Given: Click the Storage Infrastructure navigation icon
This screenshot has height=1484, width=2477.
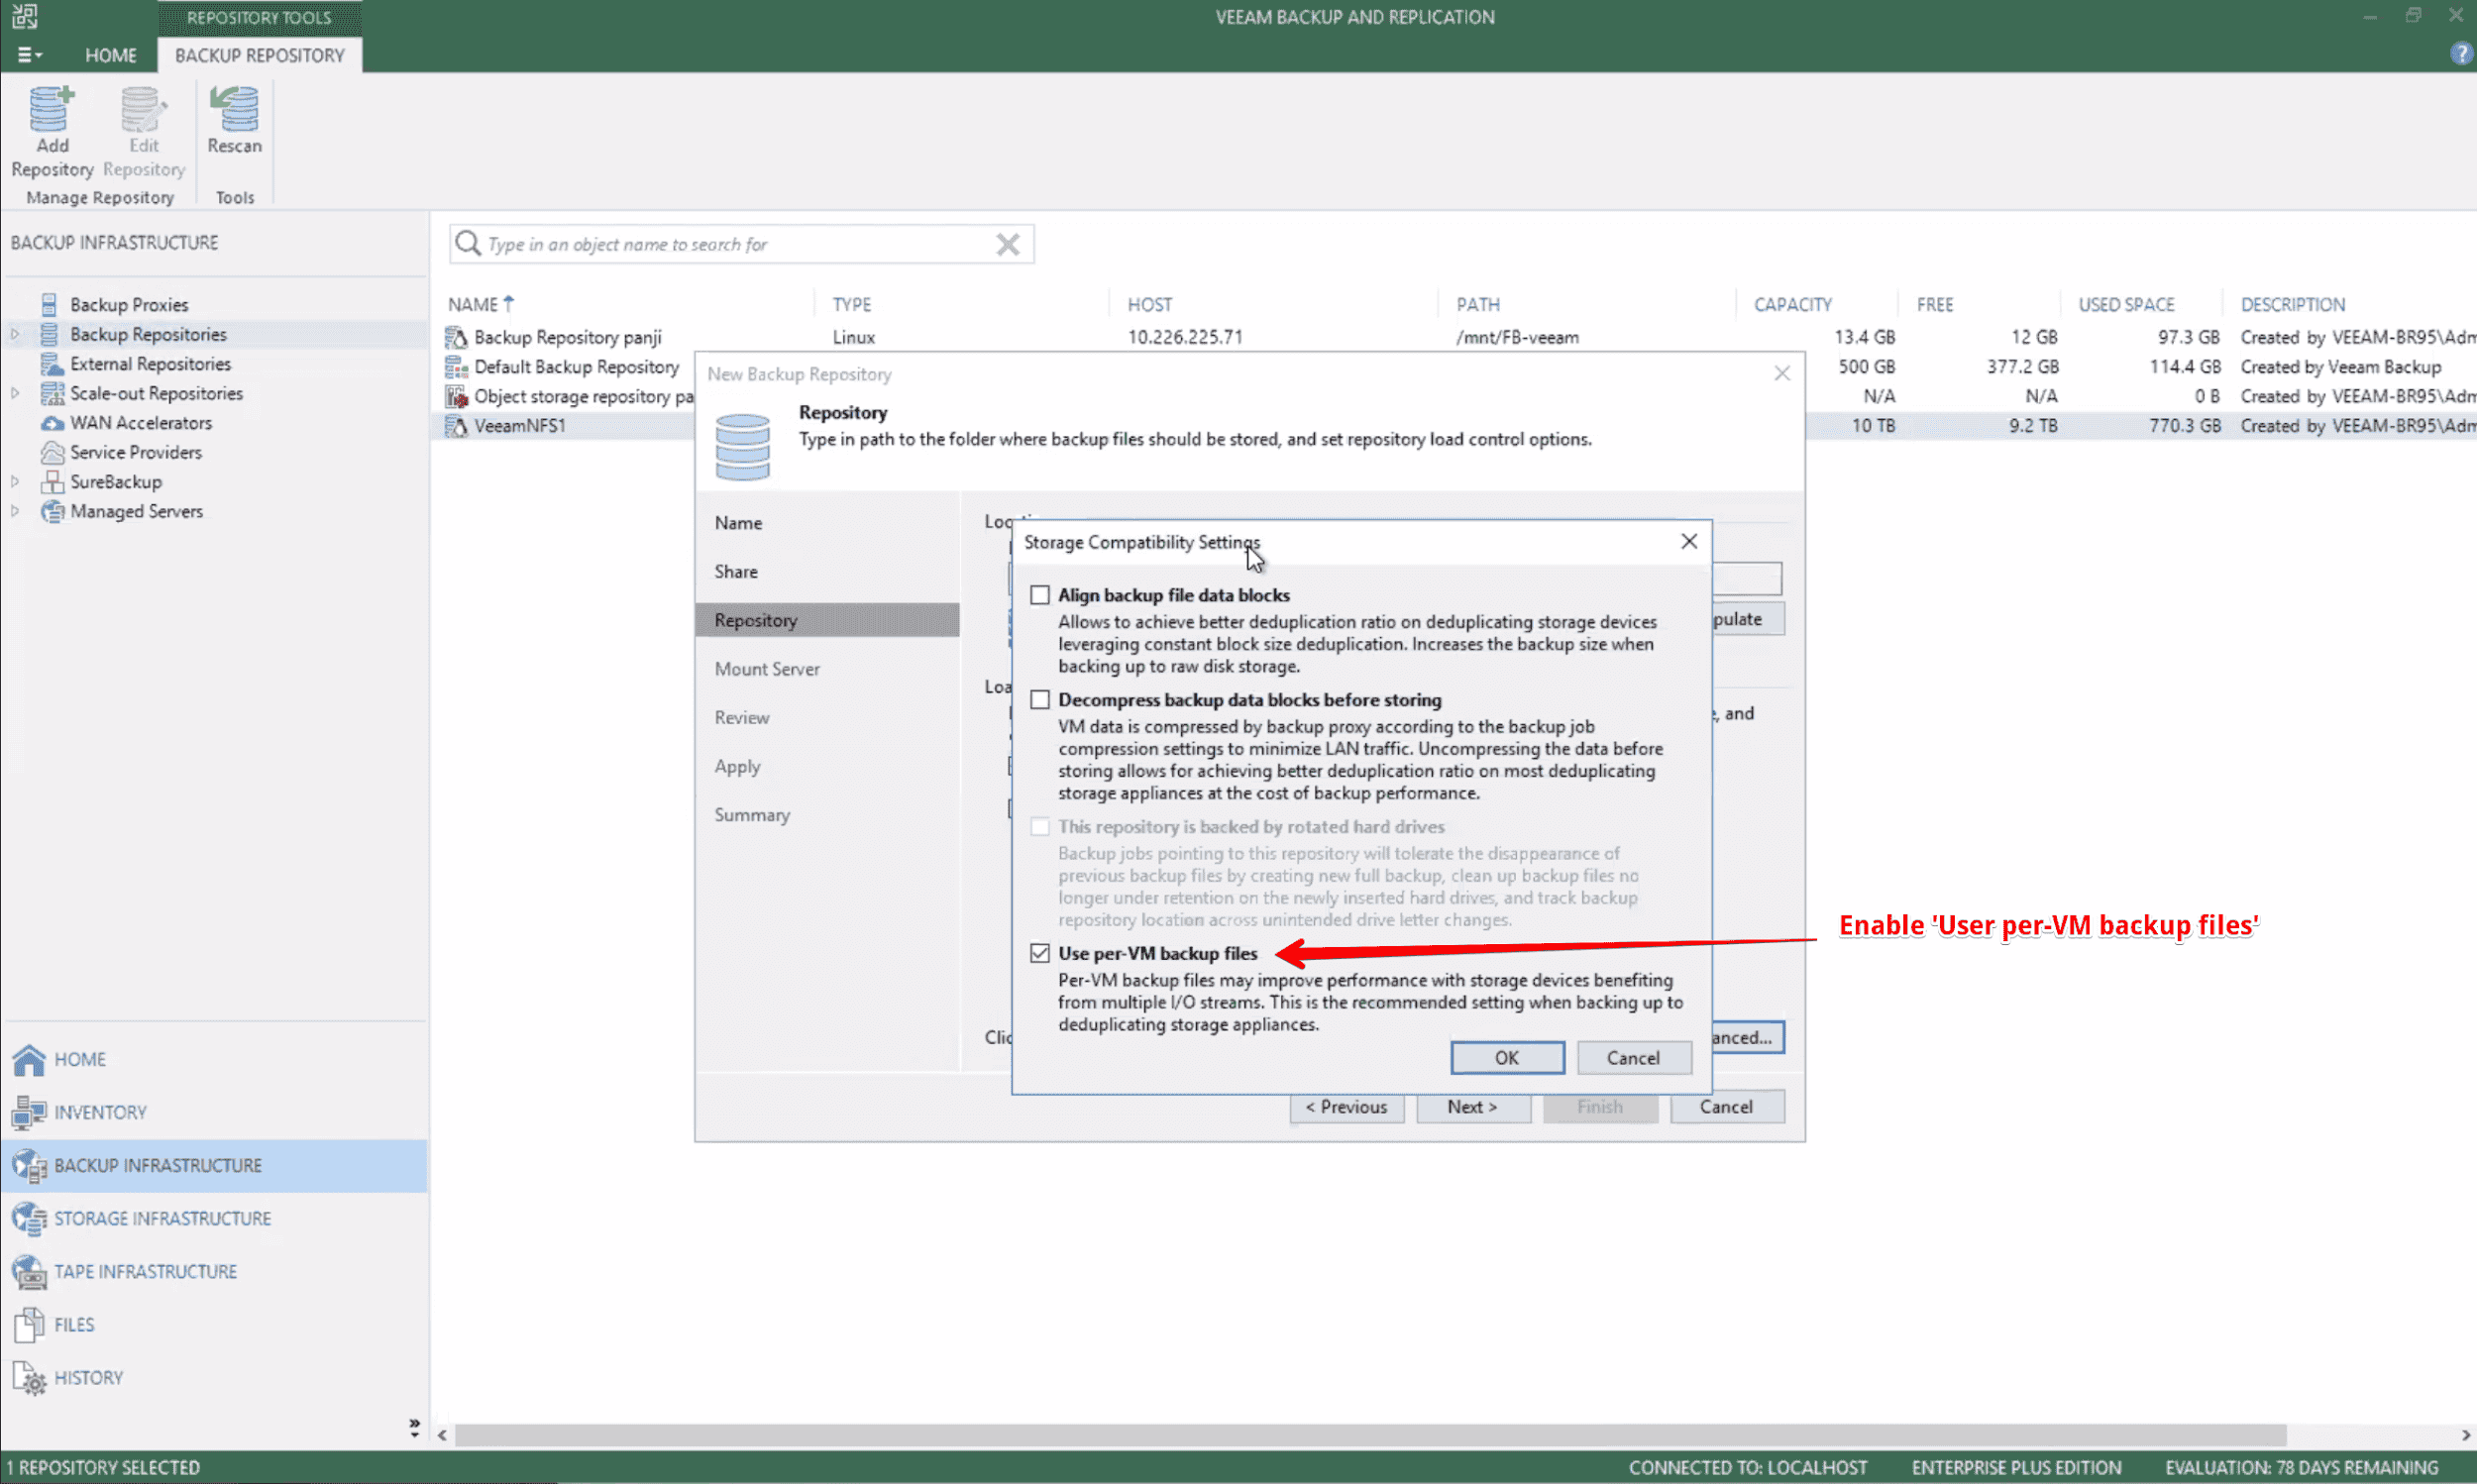Looking at the screenshot, I should click(29, 1218).
